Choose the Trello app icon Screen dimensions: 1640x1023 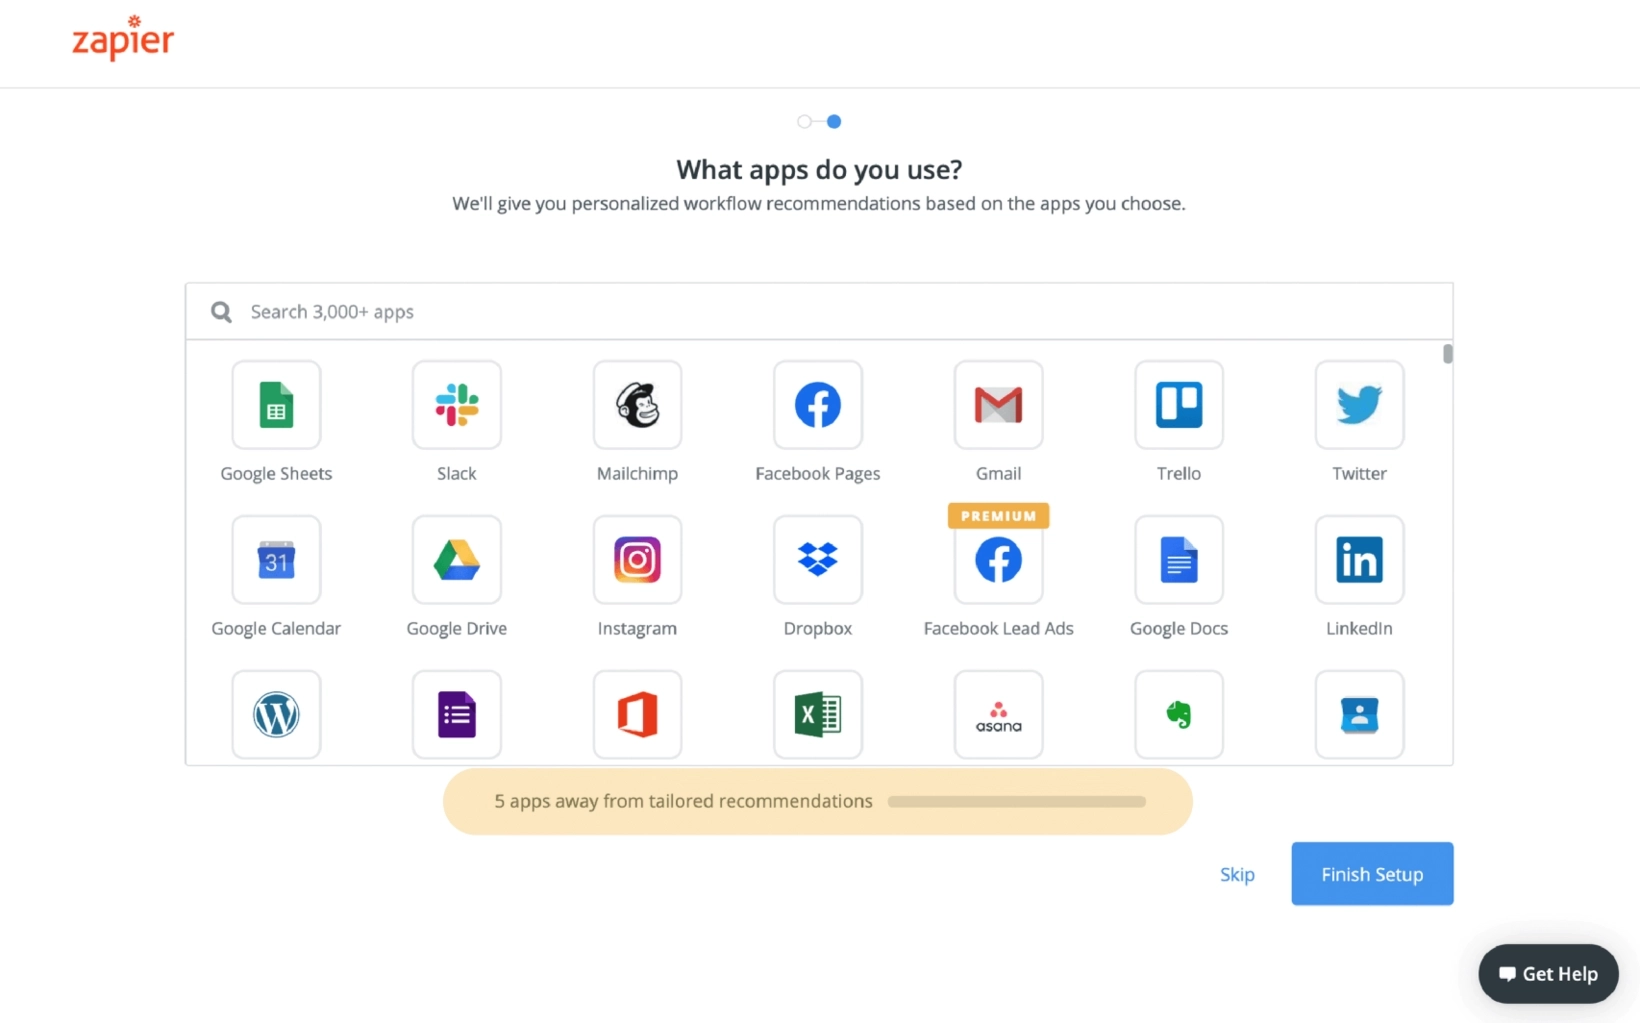pyautogui.click(x=1179, y=405)
